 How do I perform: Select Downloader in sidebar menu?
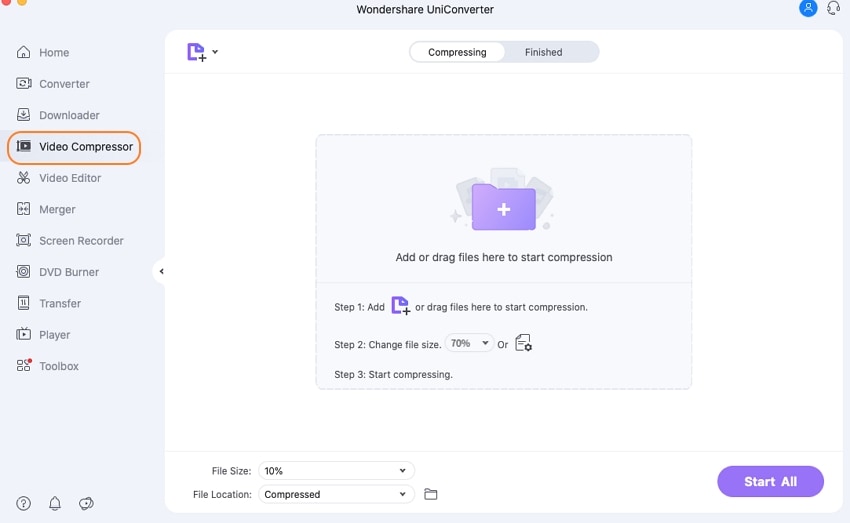[x=69, y=115]
